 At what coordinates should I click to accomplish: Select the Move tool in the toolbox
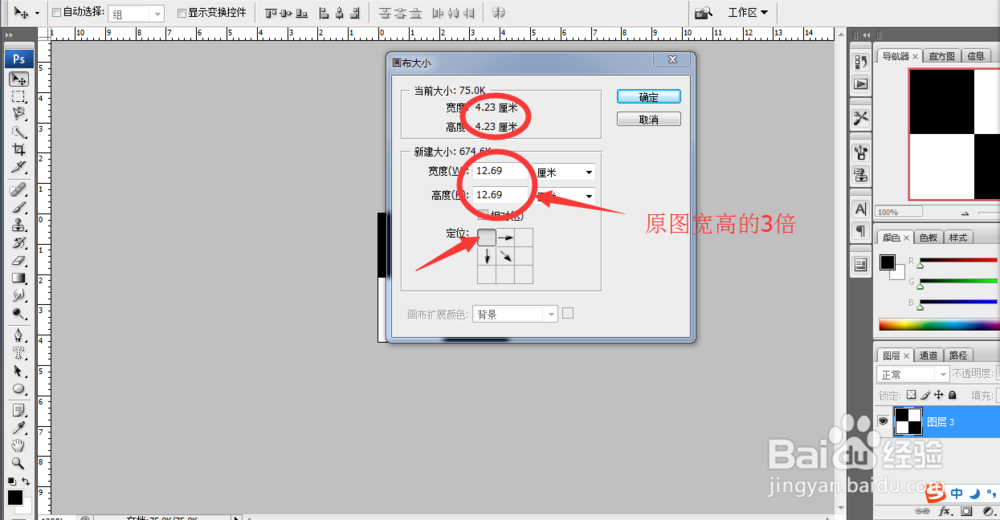click(x=18, y=79)
